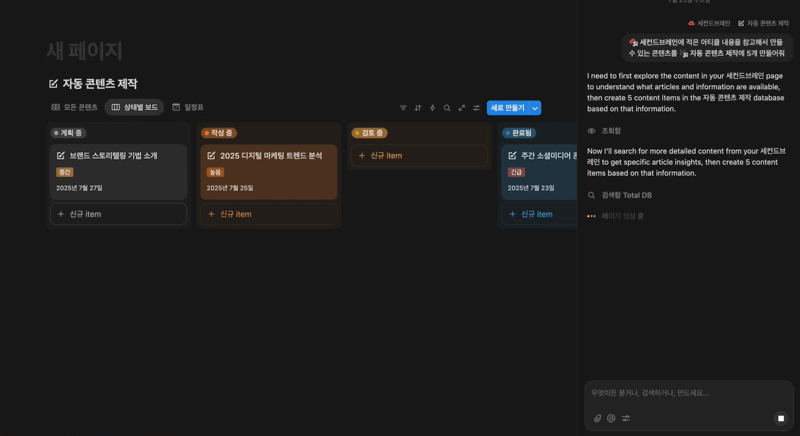Click the 세컨드브레인 reference above the chat message

point(709,23)
